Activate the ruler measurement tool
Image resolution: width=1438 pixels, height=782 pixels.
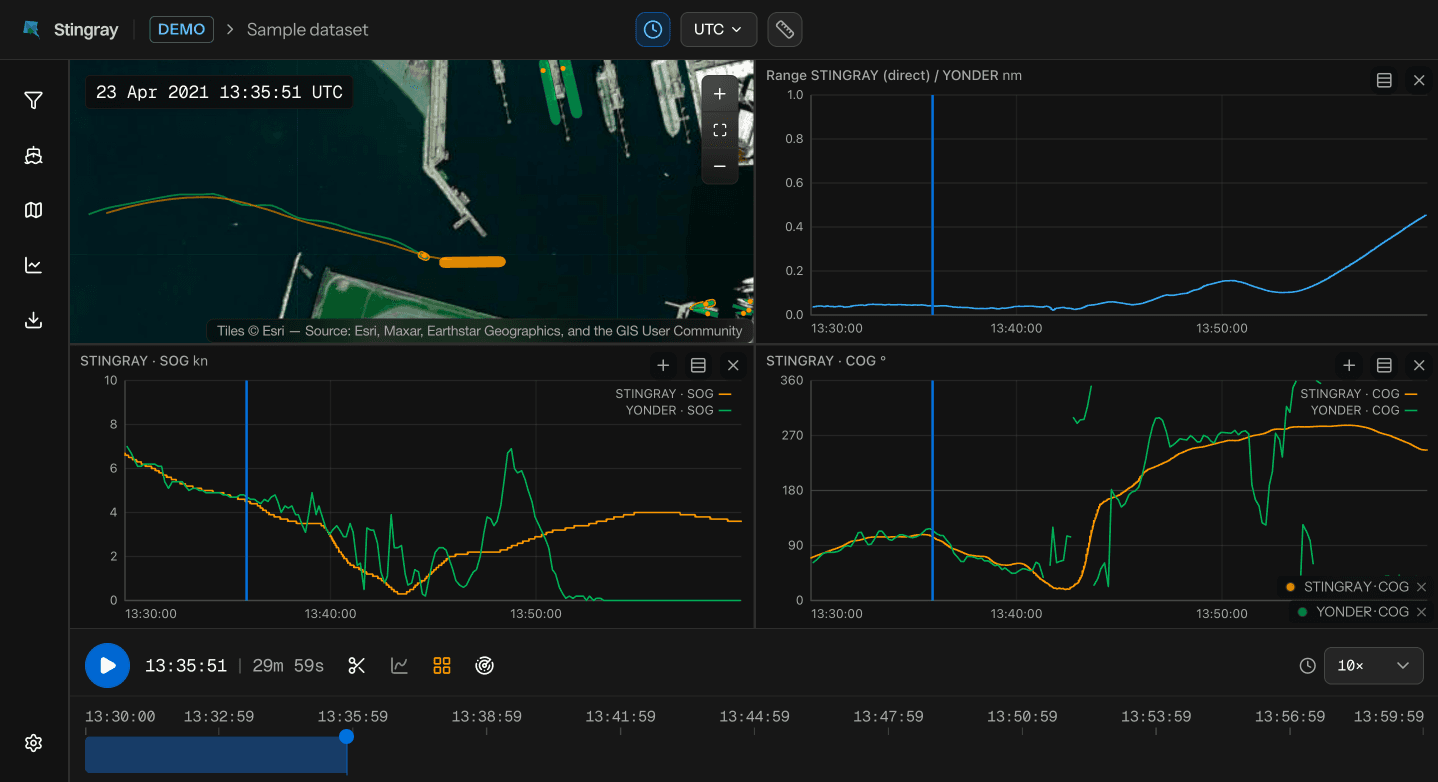(x=785, y=29)
